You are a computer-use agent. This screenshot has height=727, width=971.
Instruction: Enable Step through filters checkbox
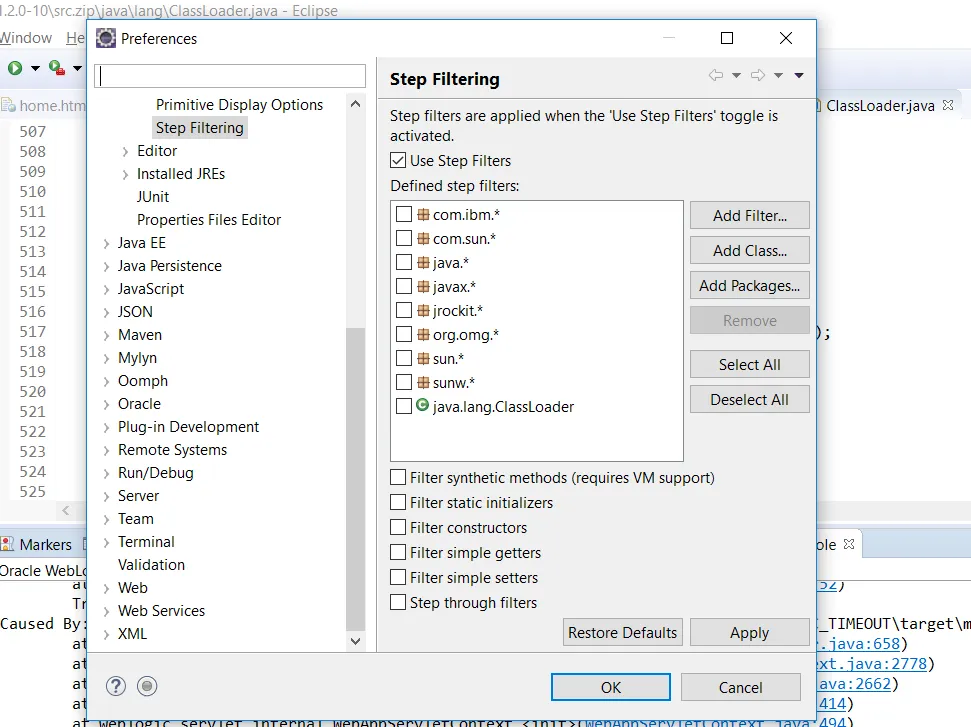[x=398, y=602]
